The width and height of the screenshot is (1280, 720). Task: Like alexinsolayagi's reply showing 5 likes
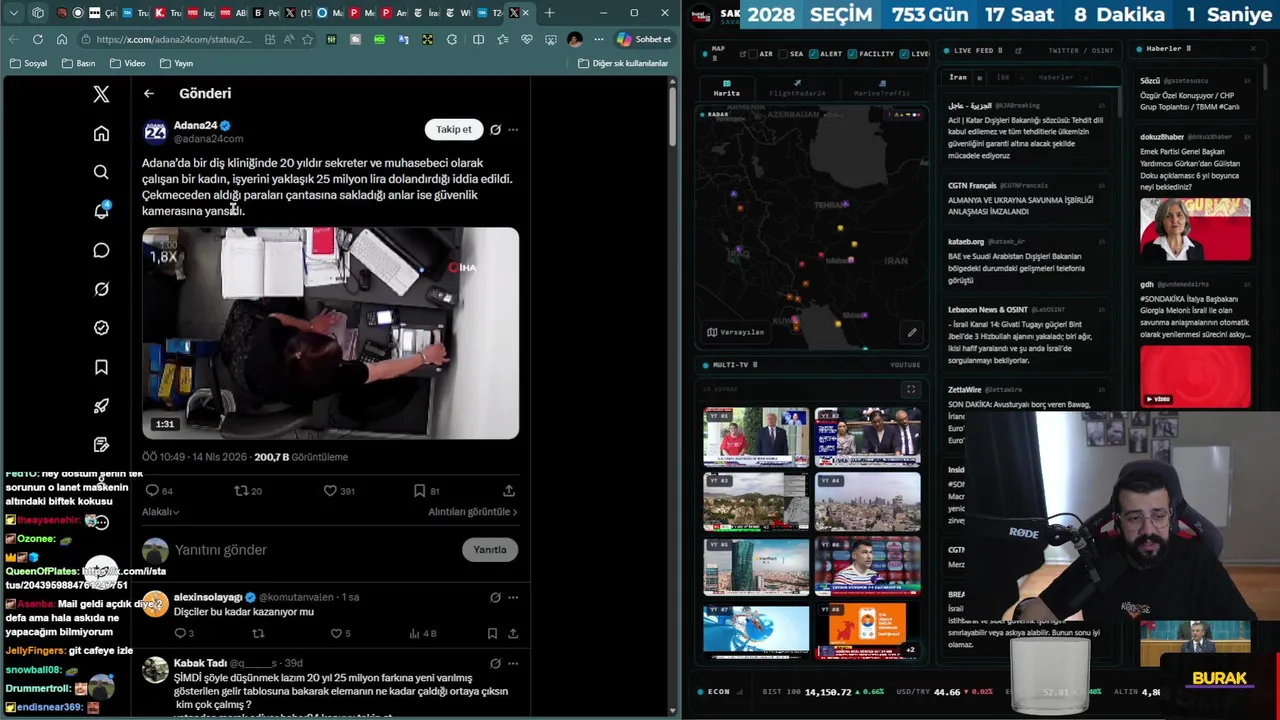(335, 633)
